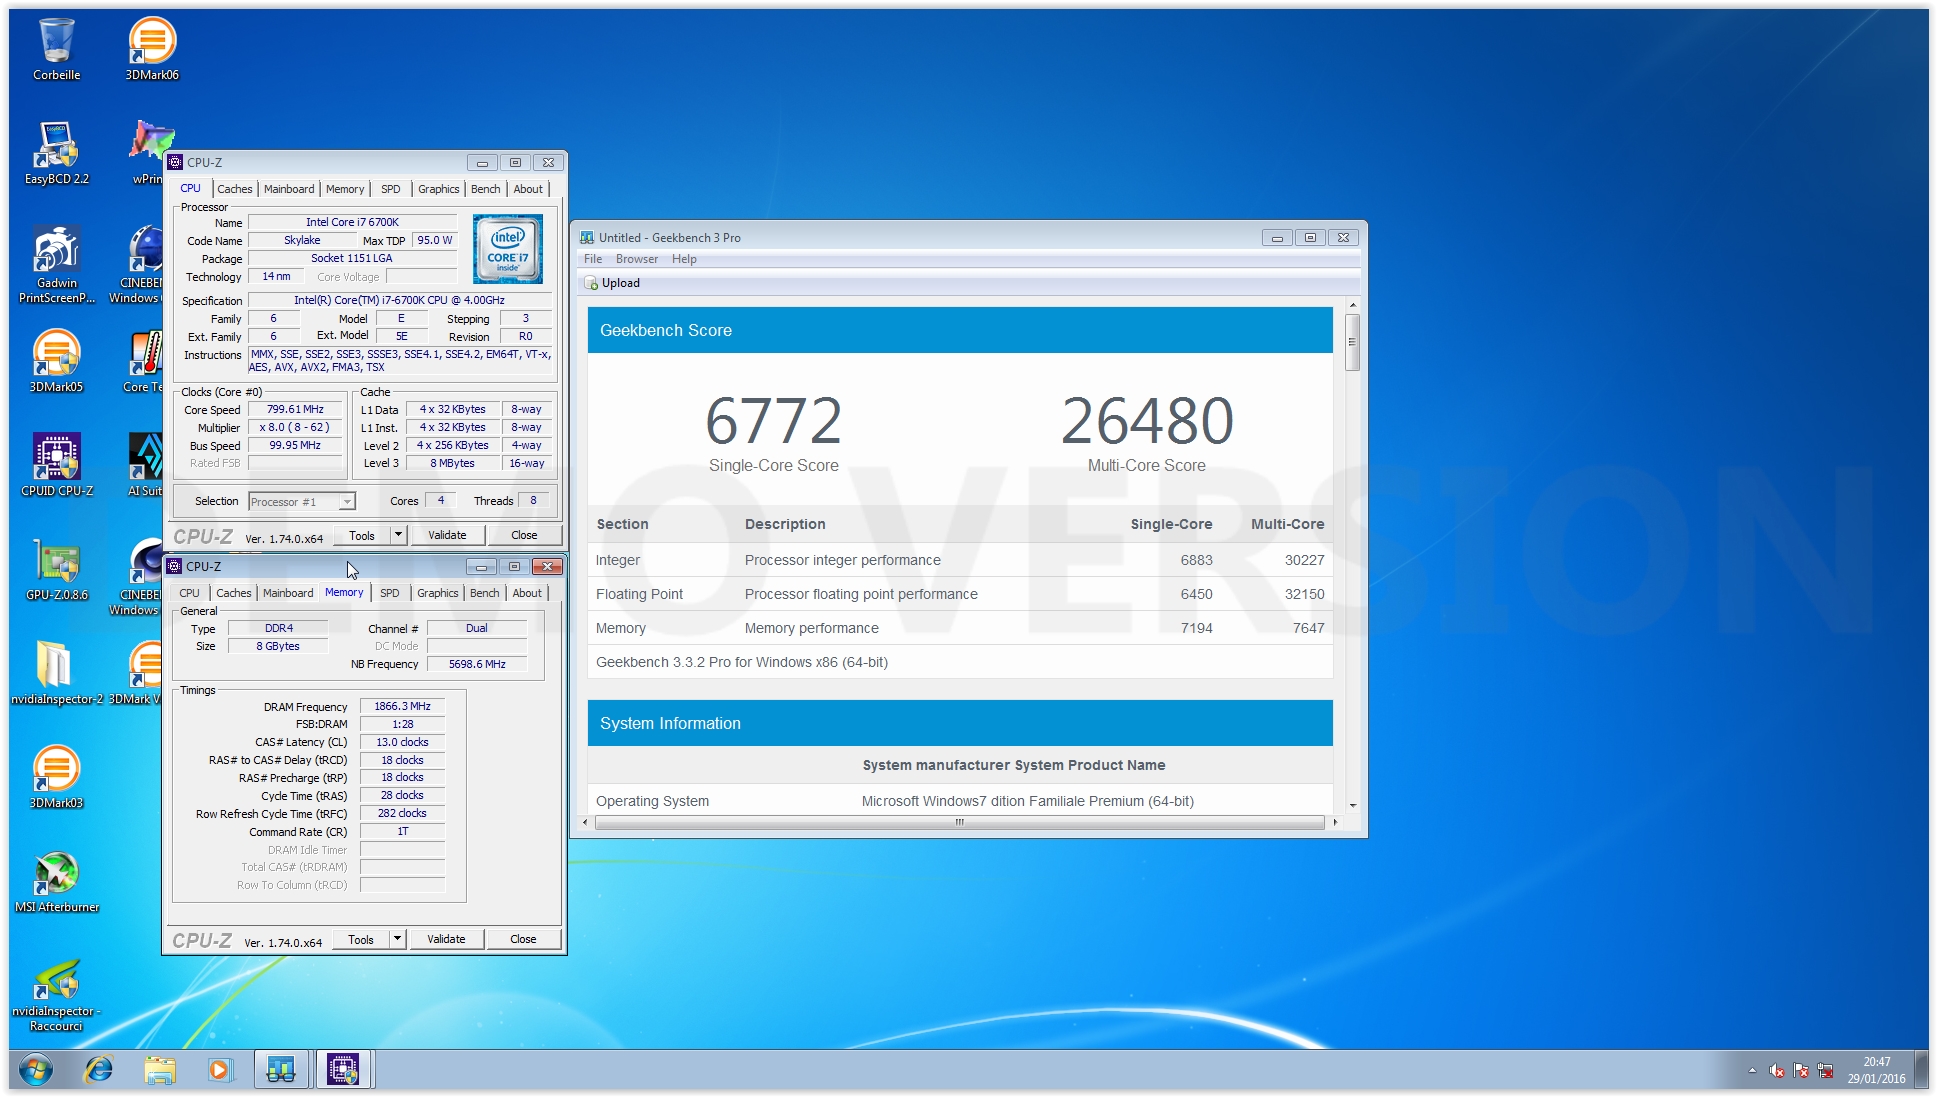The image size is (1937, 1097).
Task: Launch the 3DMark03 desktop shortcut
Action: pos(56,778)
